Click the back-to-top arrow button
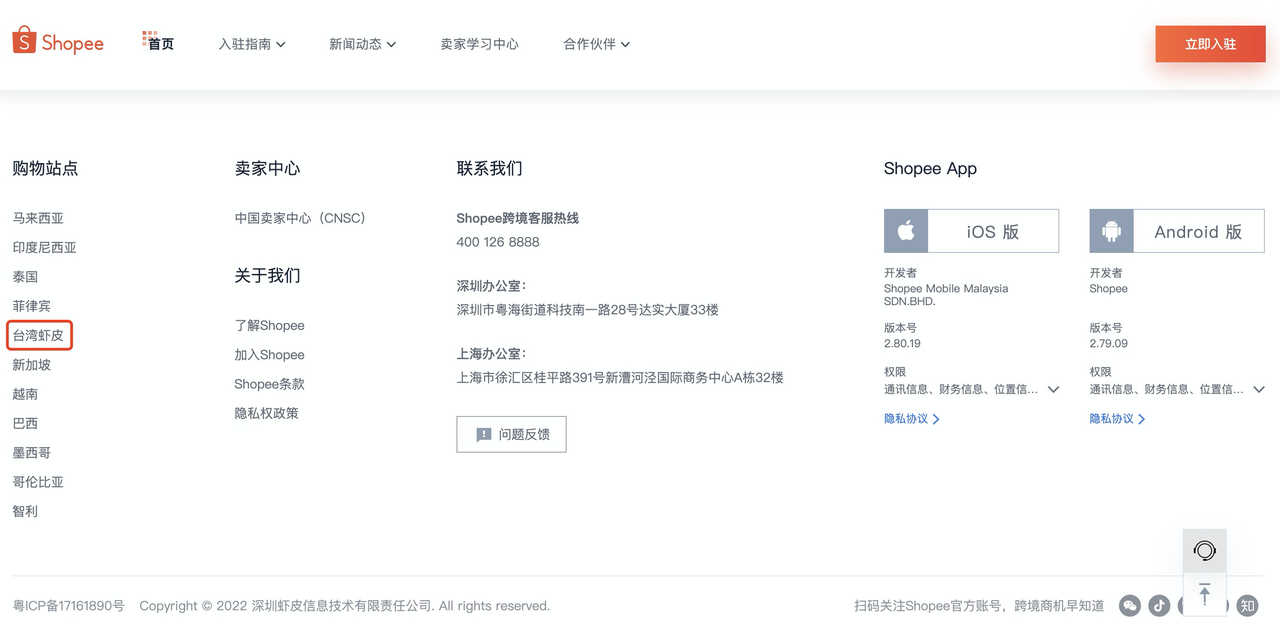This screenshot has height=635, width=1280. click(x=1205, y=595)
